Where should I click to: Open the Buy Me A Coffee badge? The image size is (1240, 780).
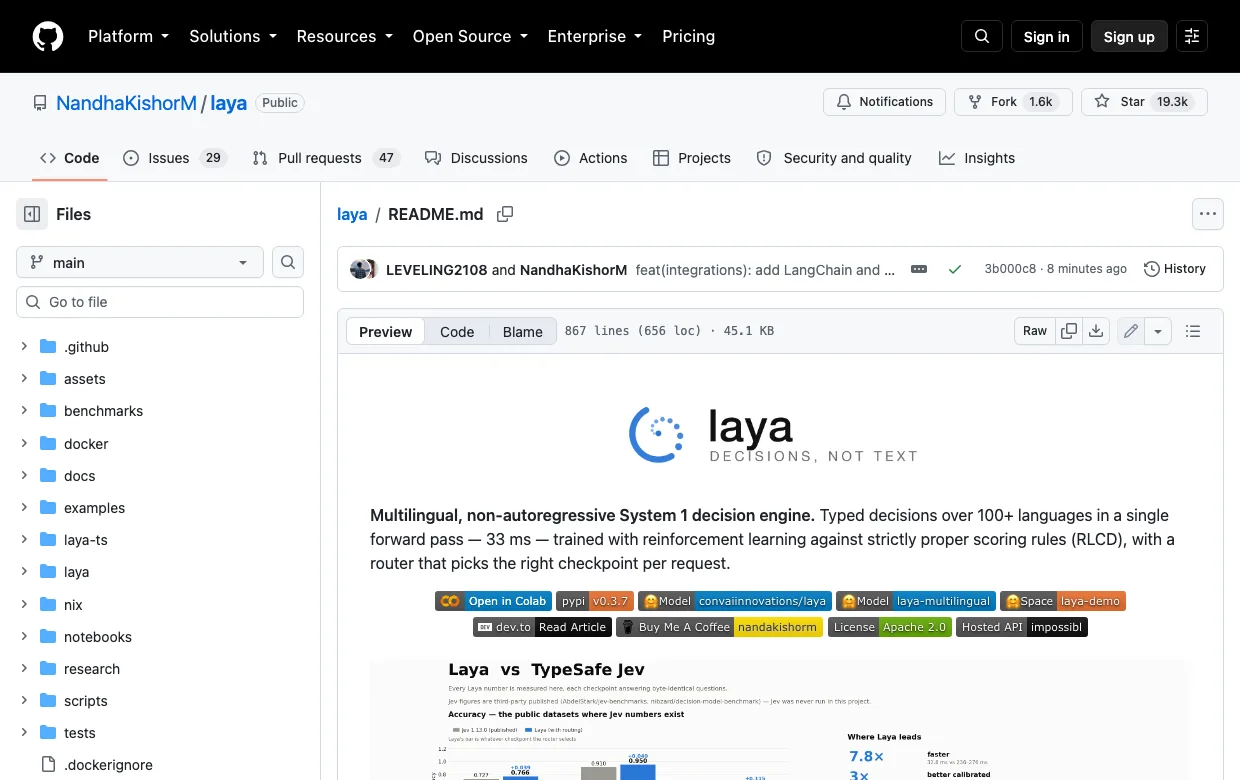[x=719, y=627]
